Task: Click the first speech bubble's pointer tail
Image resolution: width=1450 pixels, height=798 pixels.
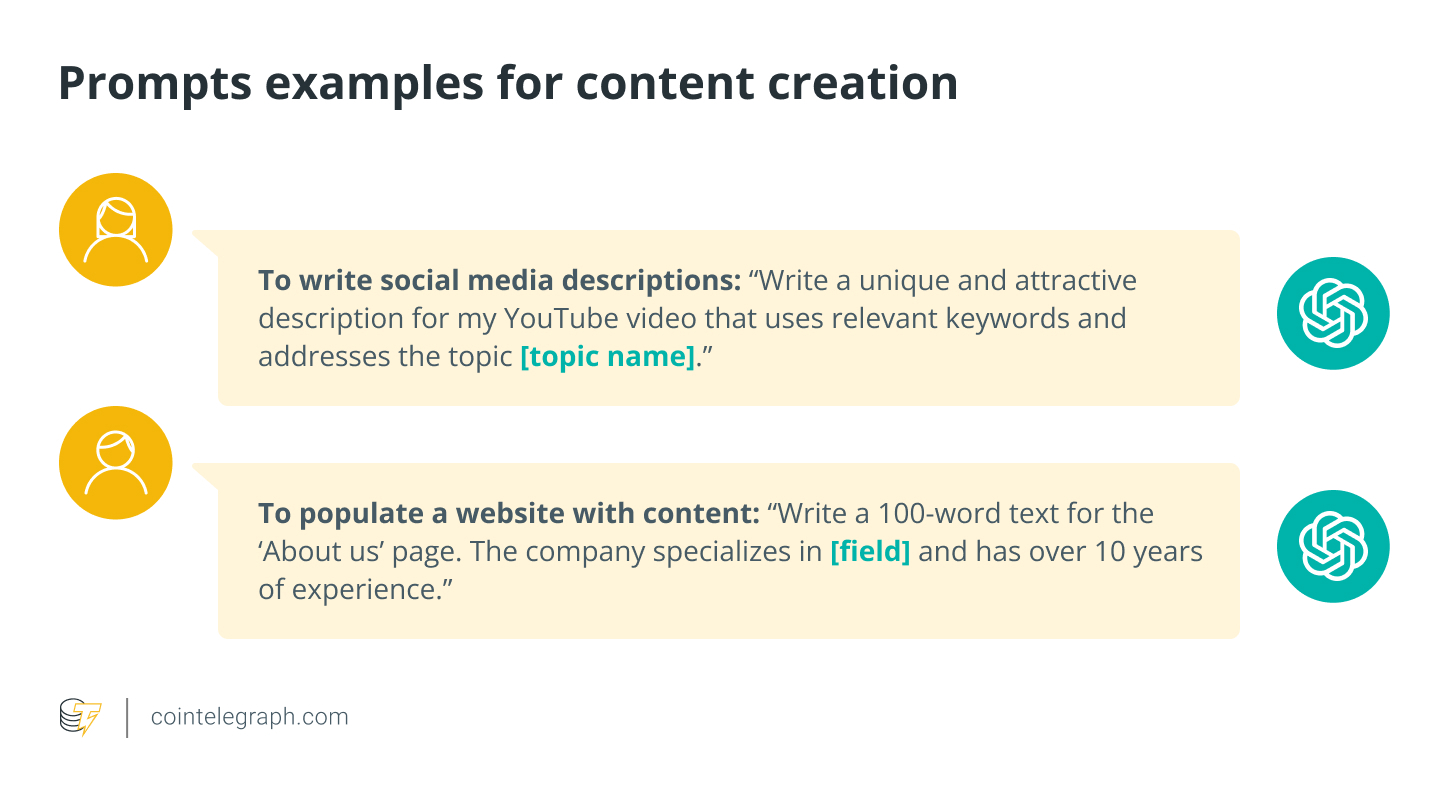Action: [204, 243]
